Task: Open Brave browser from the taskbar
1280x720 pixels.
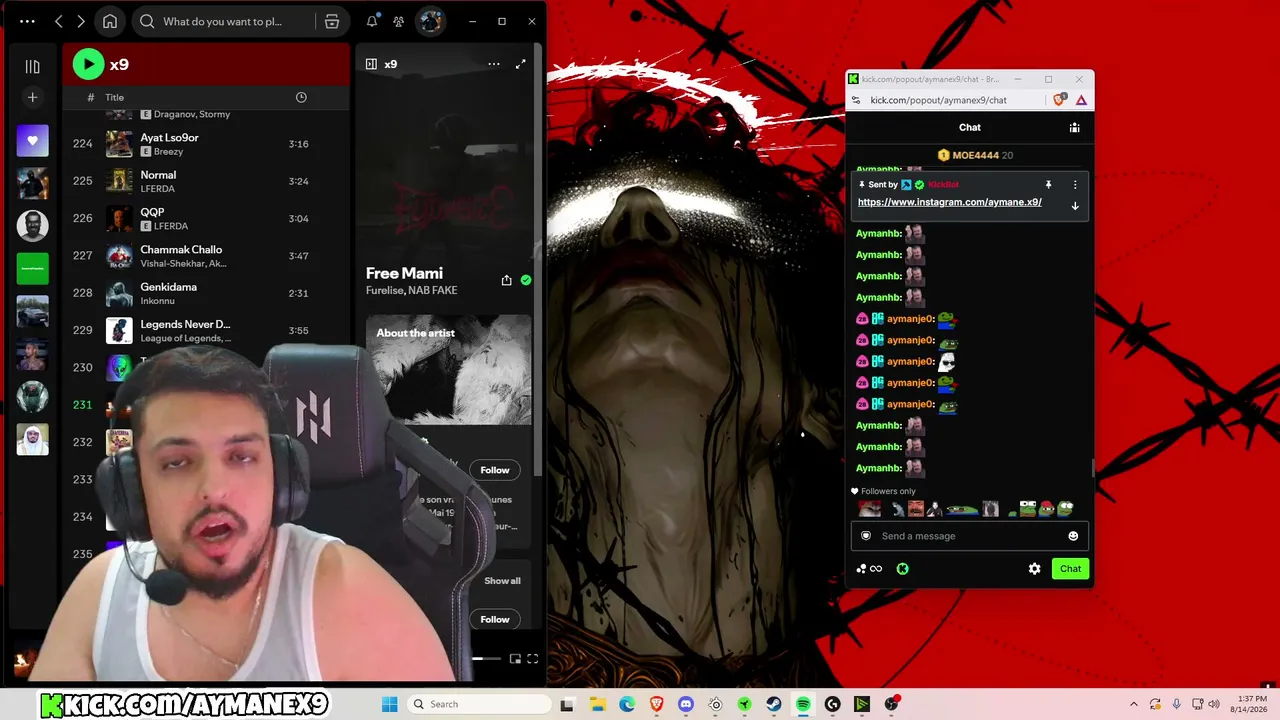Action: 656,704
